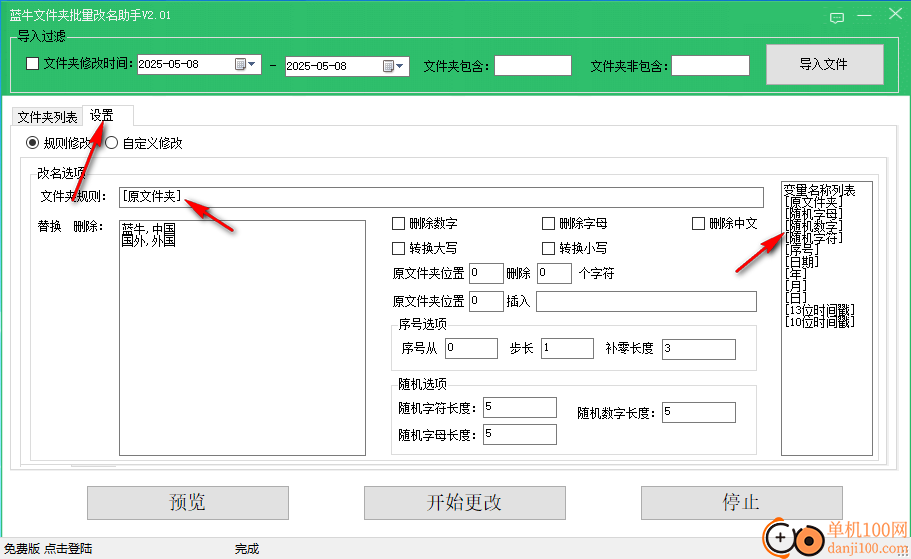
Task: Select [序号] in variable name list
Action: click(802, 250)
